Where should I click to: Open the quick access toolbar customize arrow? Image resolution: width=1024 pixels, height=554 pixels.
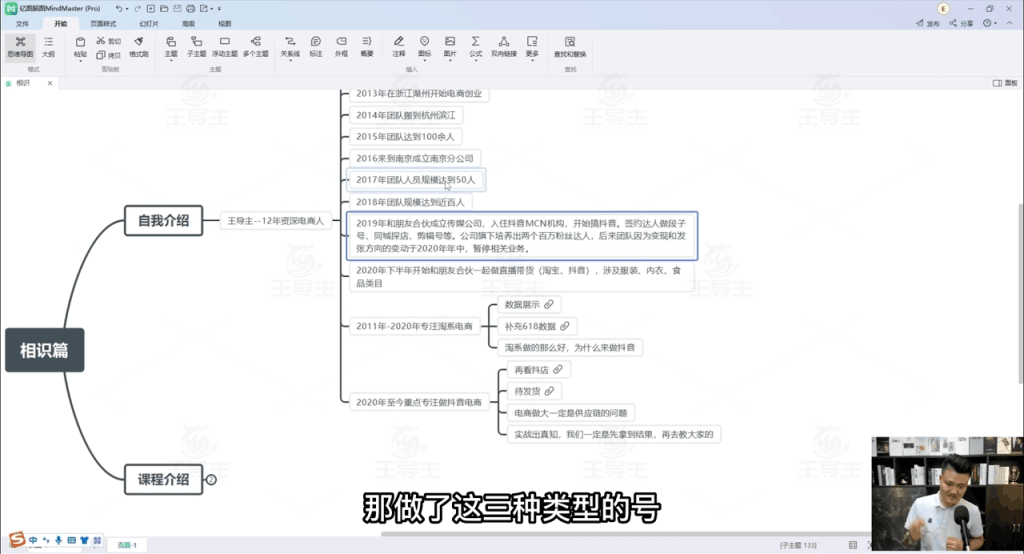(219, 9)
